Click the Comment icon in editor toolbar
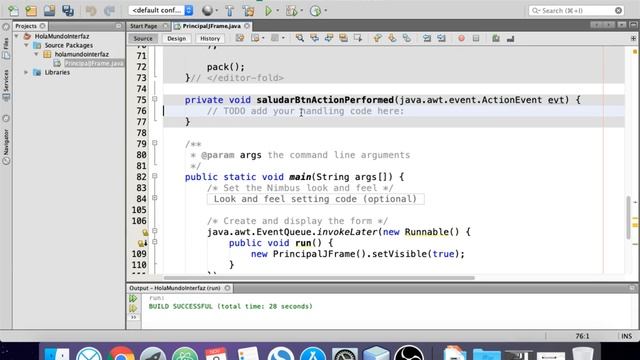This screenshot has width=640, height=360. coord(496,38)
